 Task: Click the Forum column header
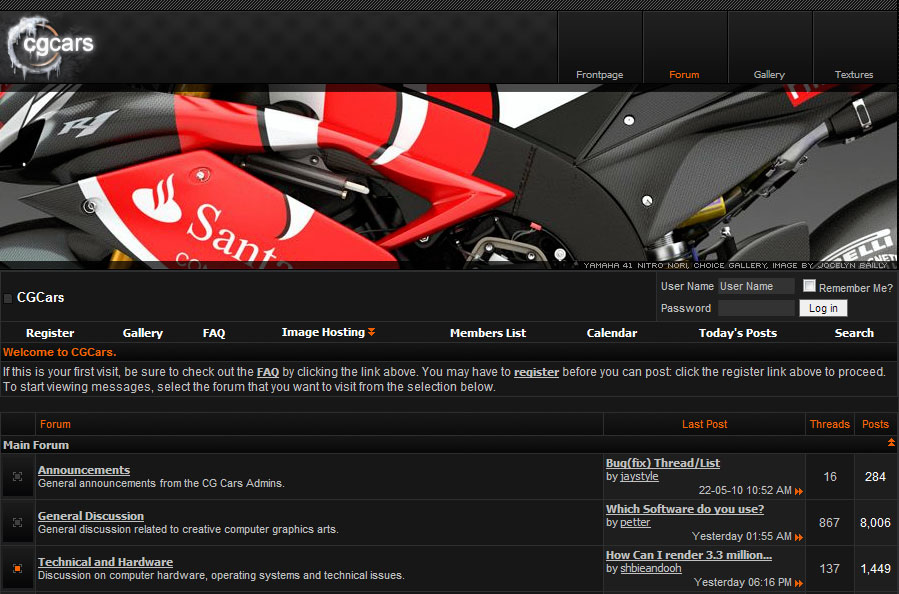[x=55, y=424]
